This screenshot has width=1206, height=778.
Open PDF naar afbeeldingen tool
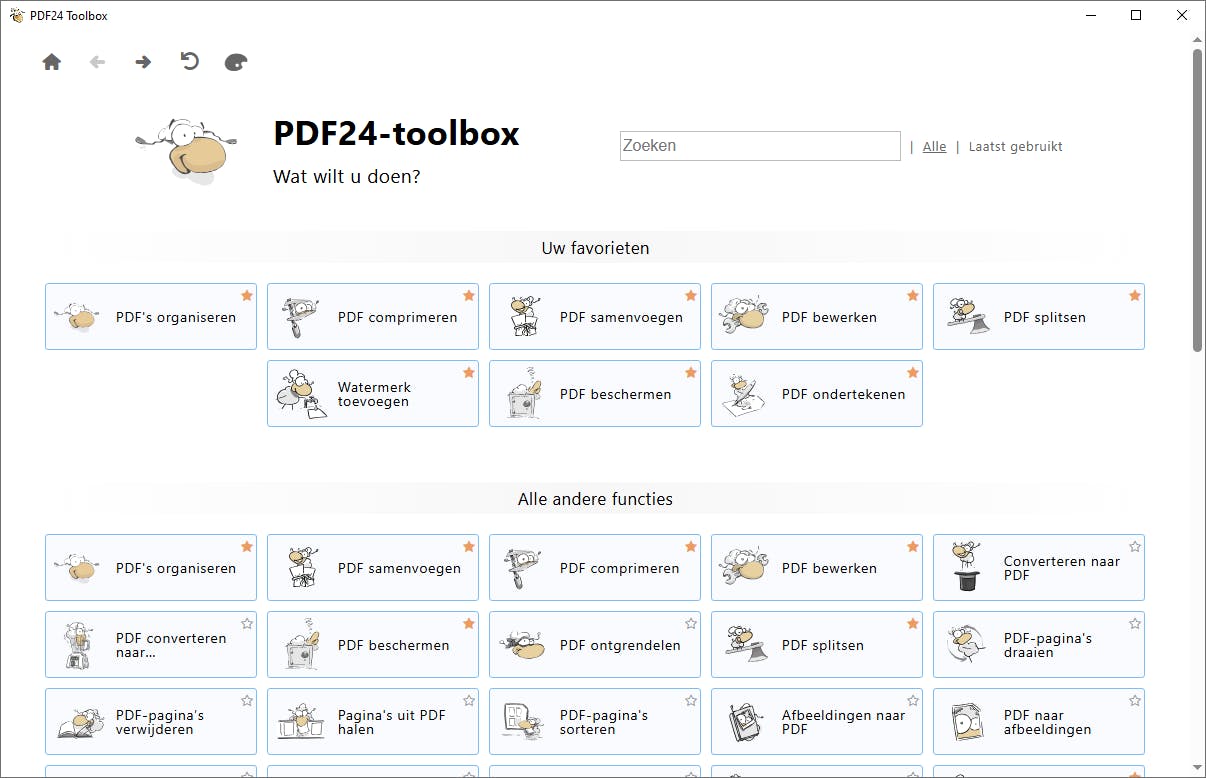[1039, 722]
